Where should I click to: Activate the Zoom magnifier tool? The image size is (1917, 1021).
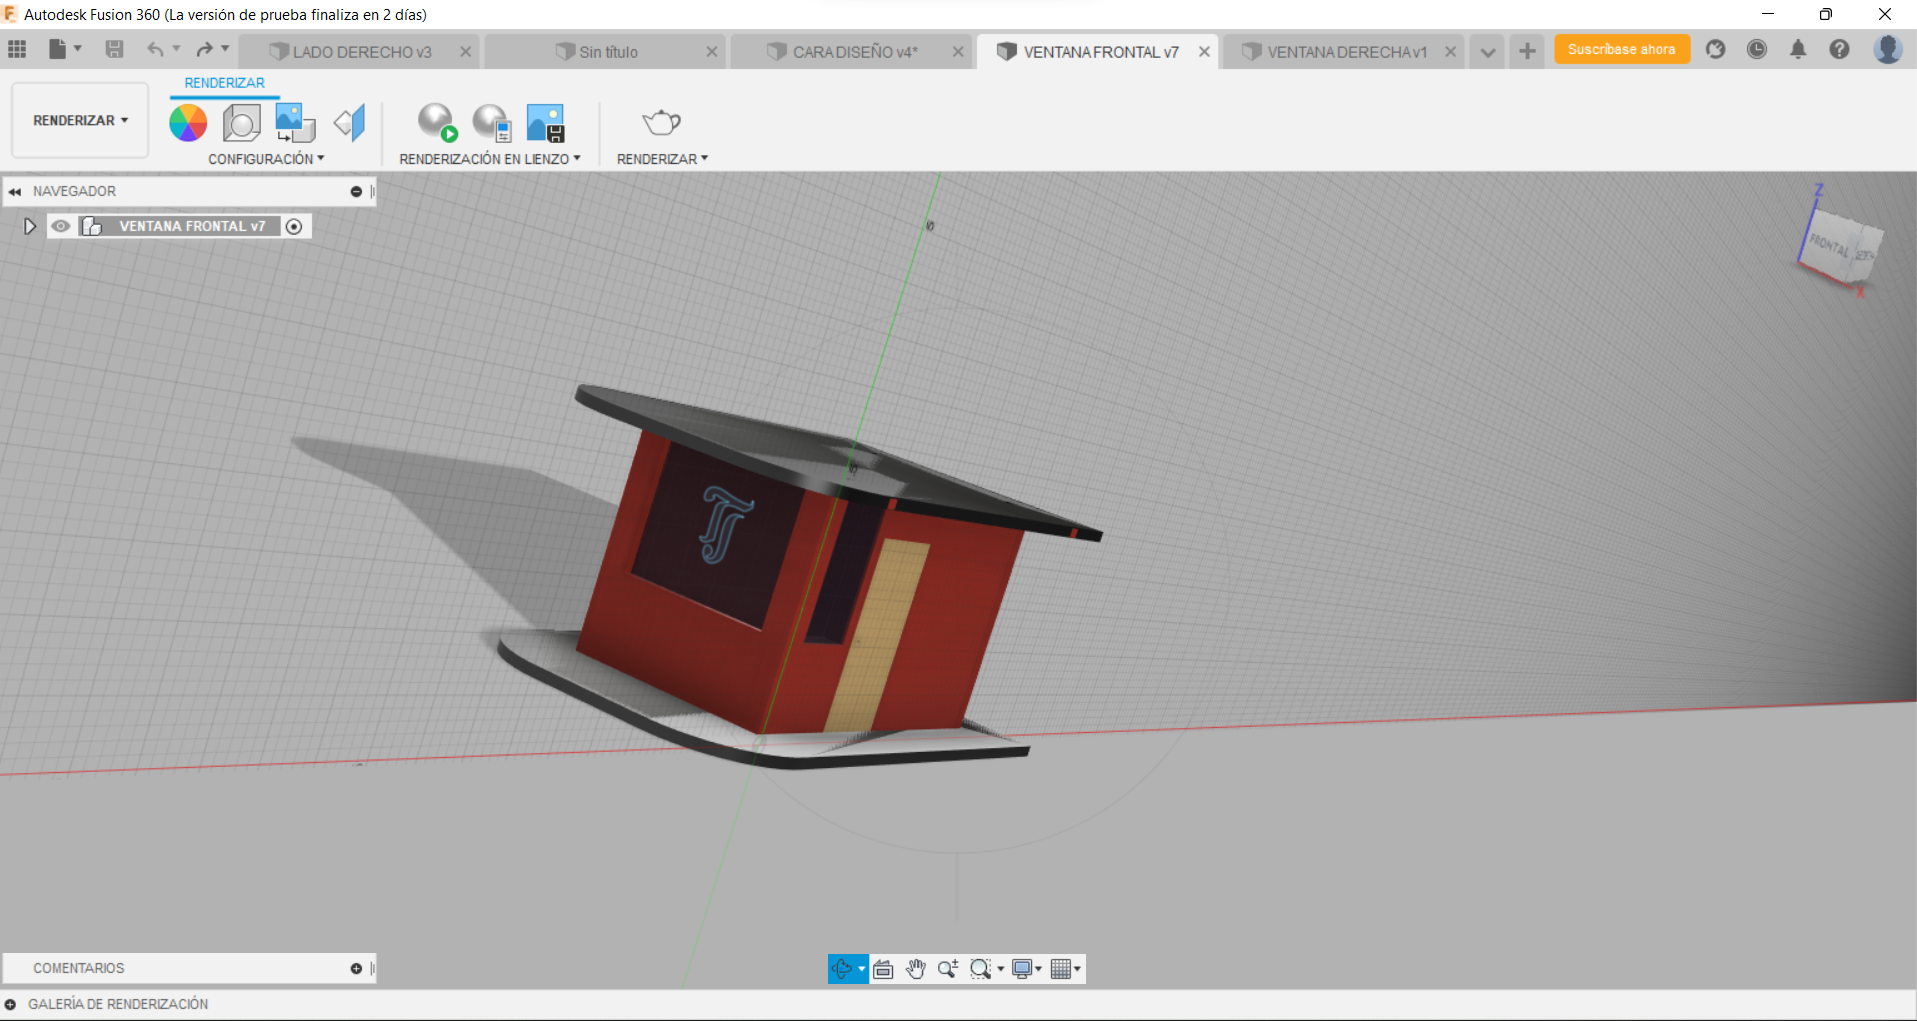[x=948, y=968]
